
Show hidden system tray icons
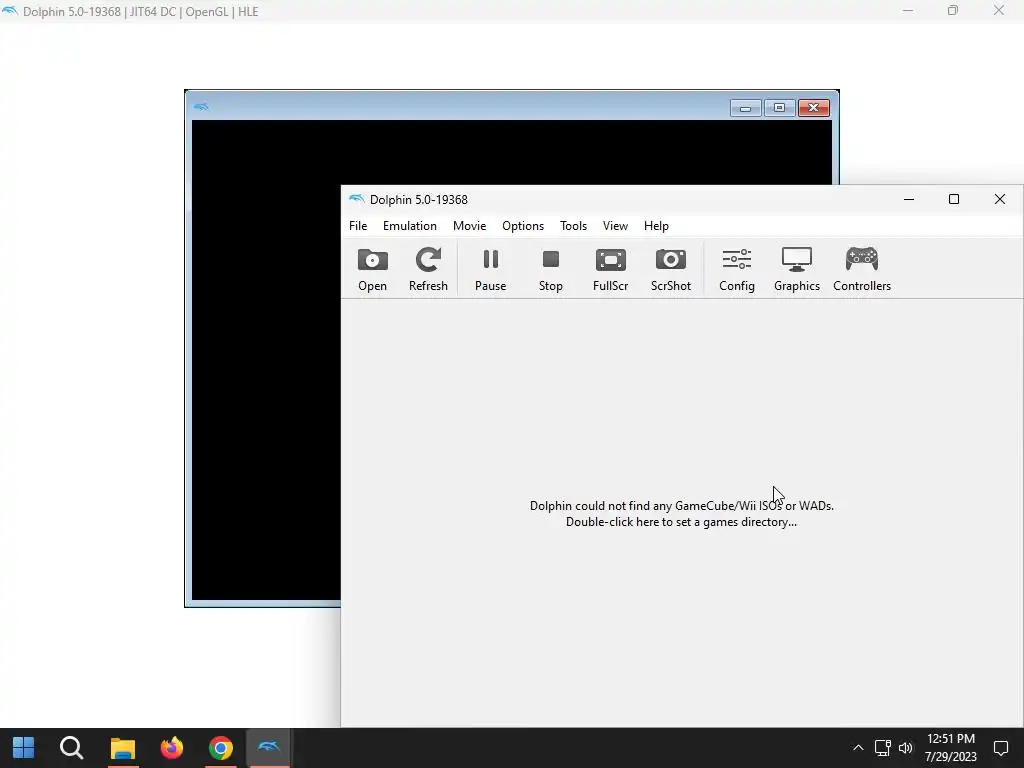pyautogui.click(x=858, y=748)
